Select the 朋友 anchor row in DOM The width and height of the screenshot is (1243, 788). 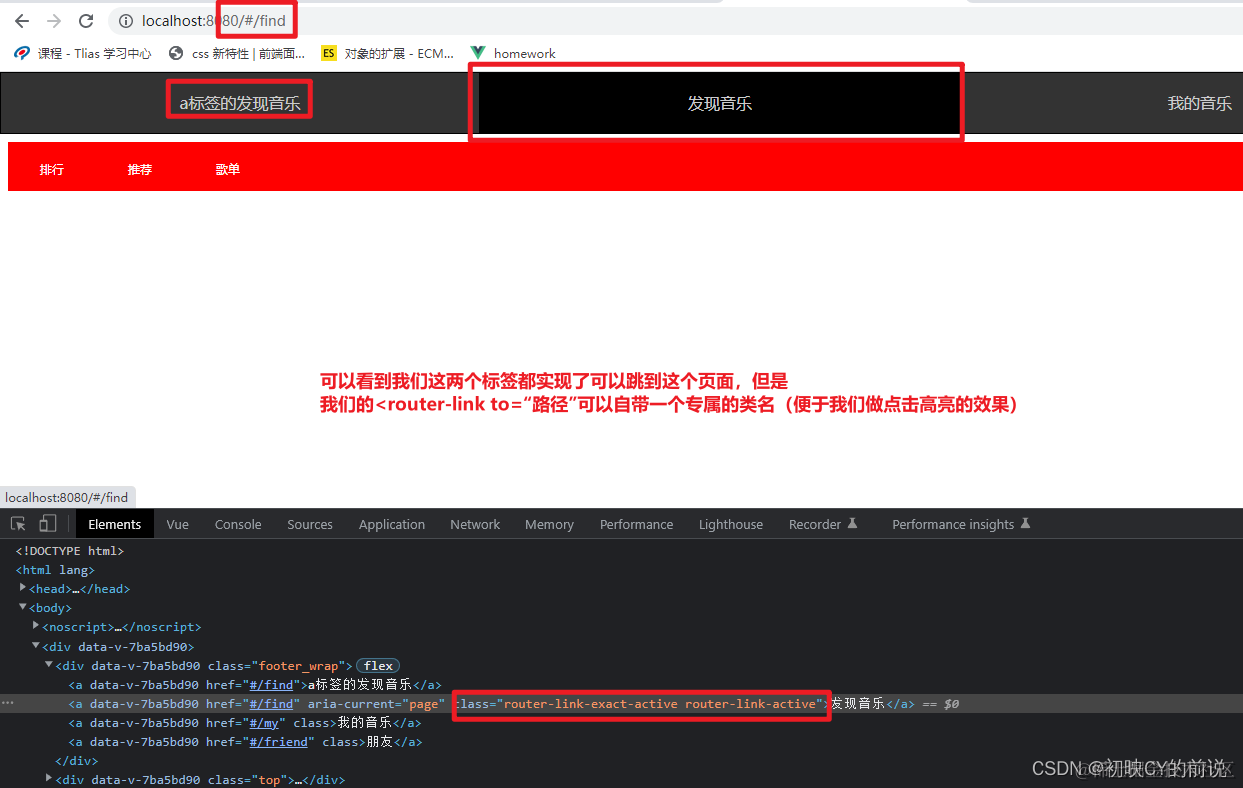click(245, 742)
